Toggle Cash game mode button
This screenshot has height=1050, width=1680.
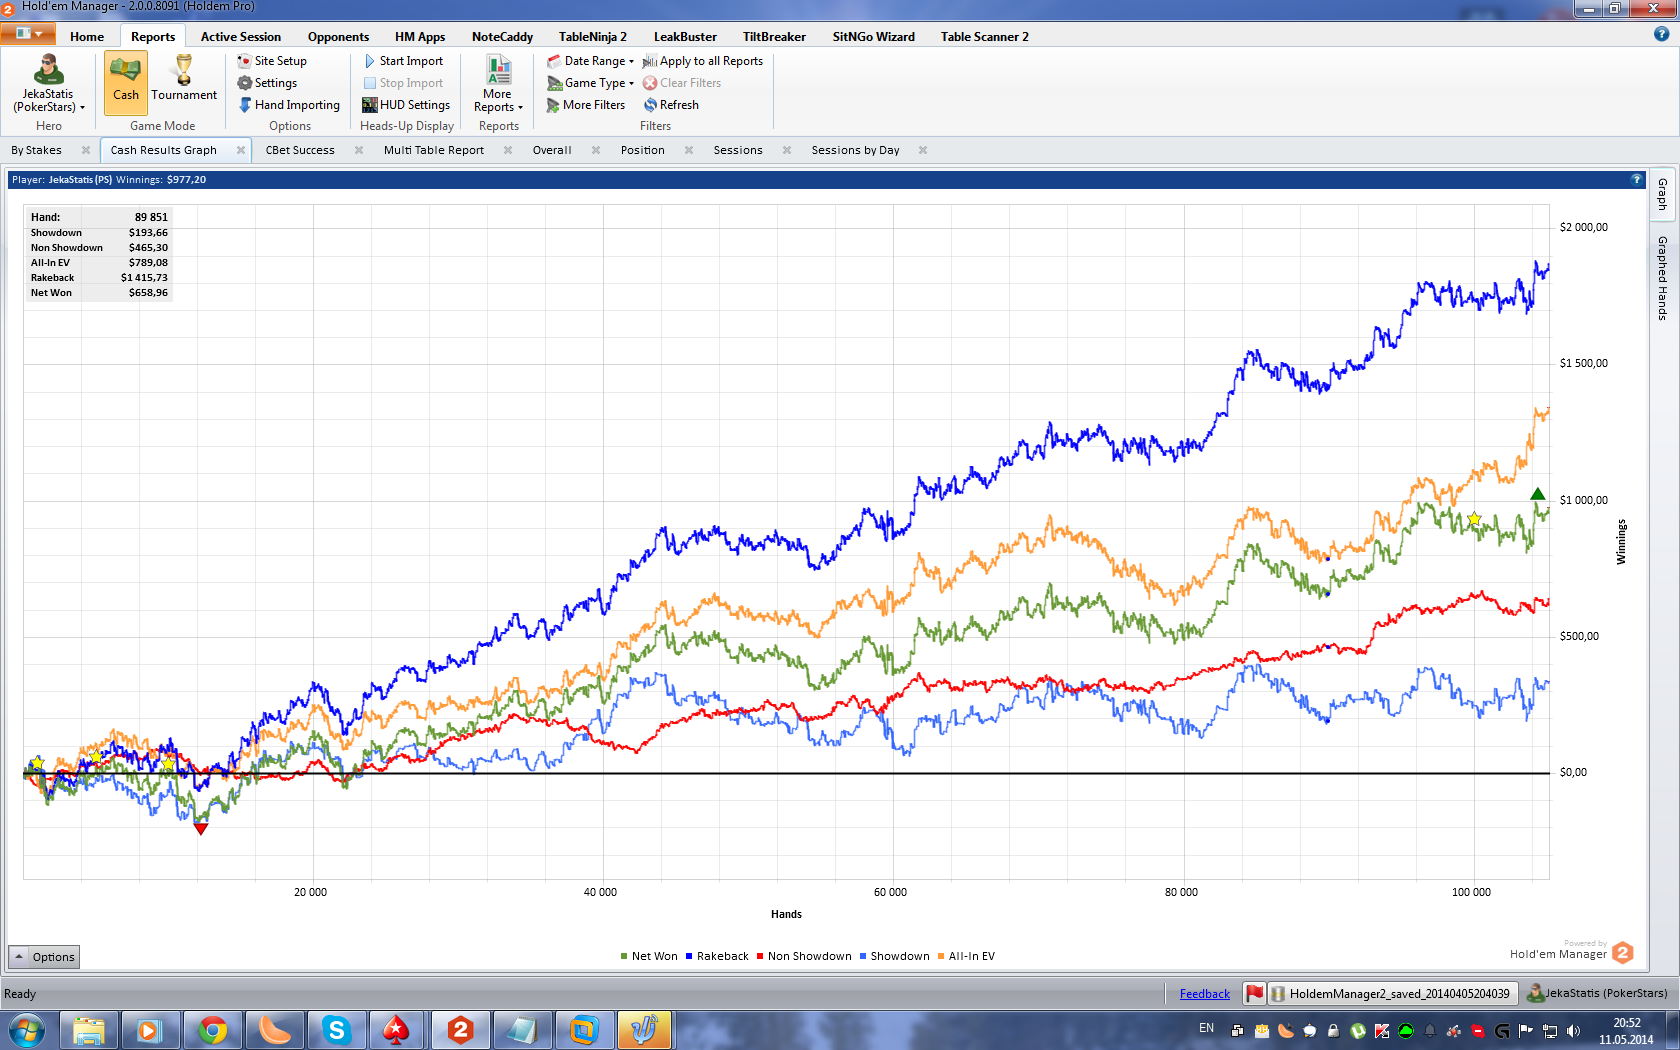click(126, 81)
